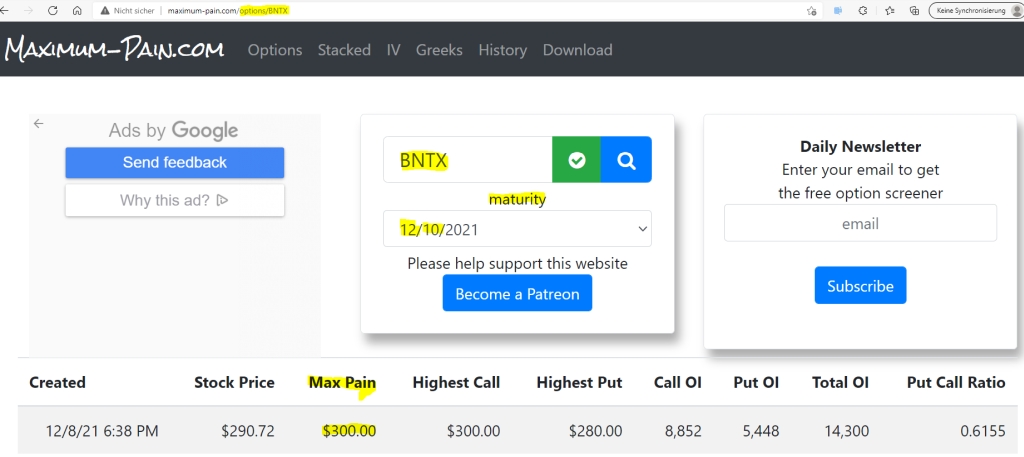Click the 8,852 call OI value
Image resolution: width=1024 pixels, height=457 pixels.
tap(684, 432)
